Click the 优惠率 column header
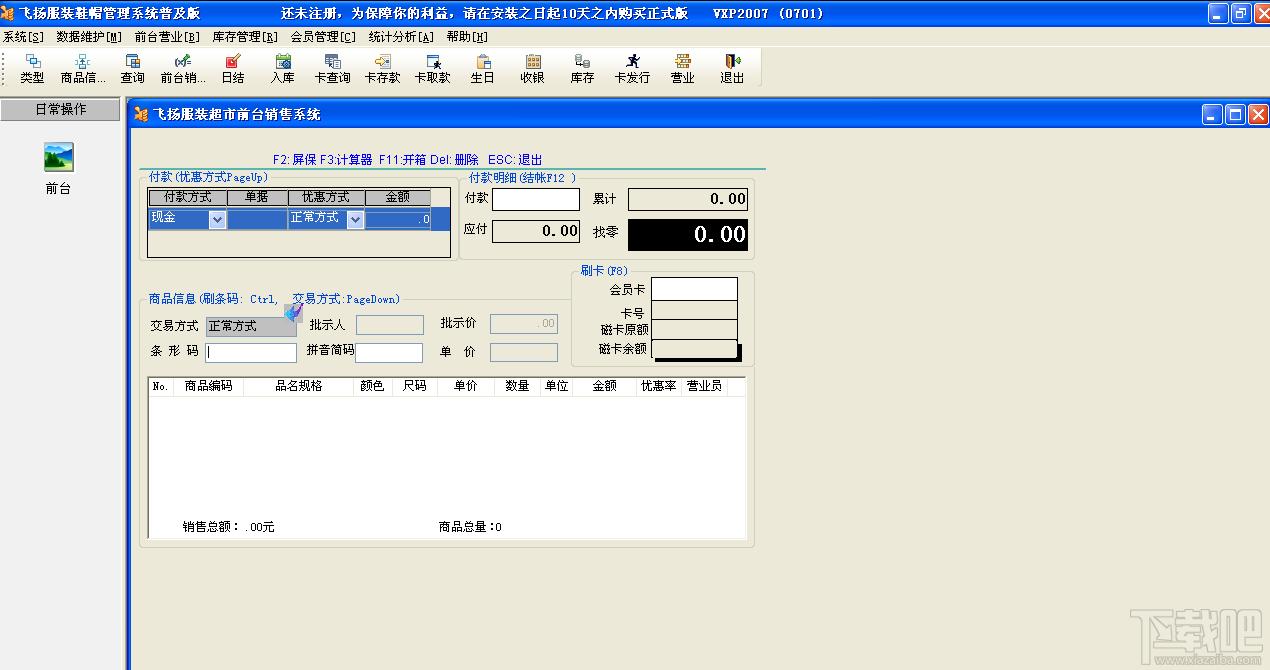Image resolution: width=1270 pixels, height=670 pixels. [659, 386]
